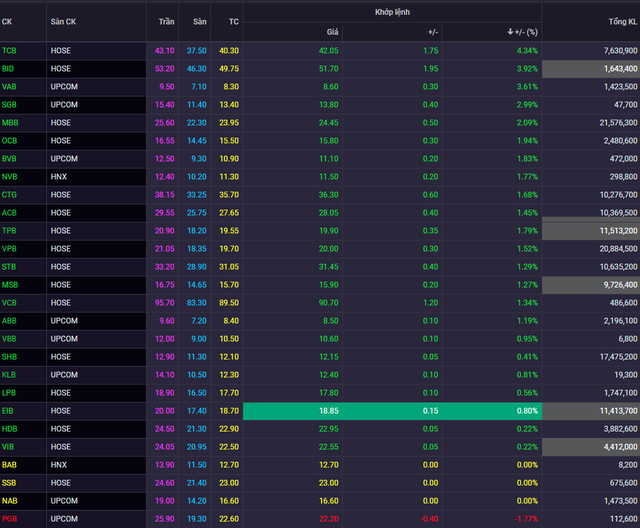640x528 pixels.
Task: Select NAB matched price 16.60
Action: click(x=329, y=501)
